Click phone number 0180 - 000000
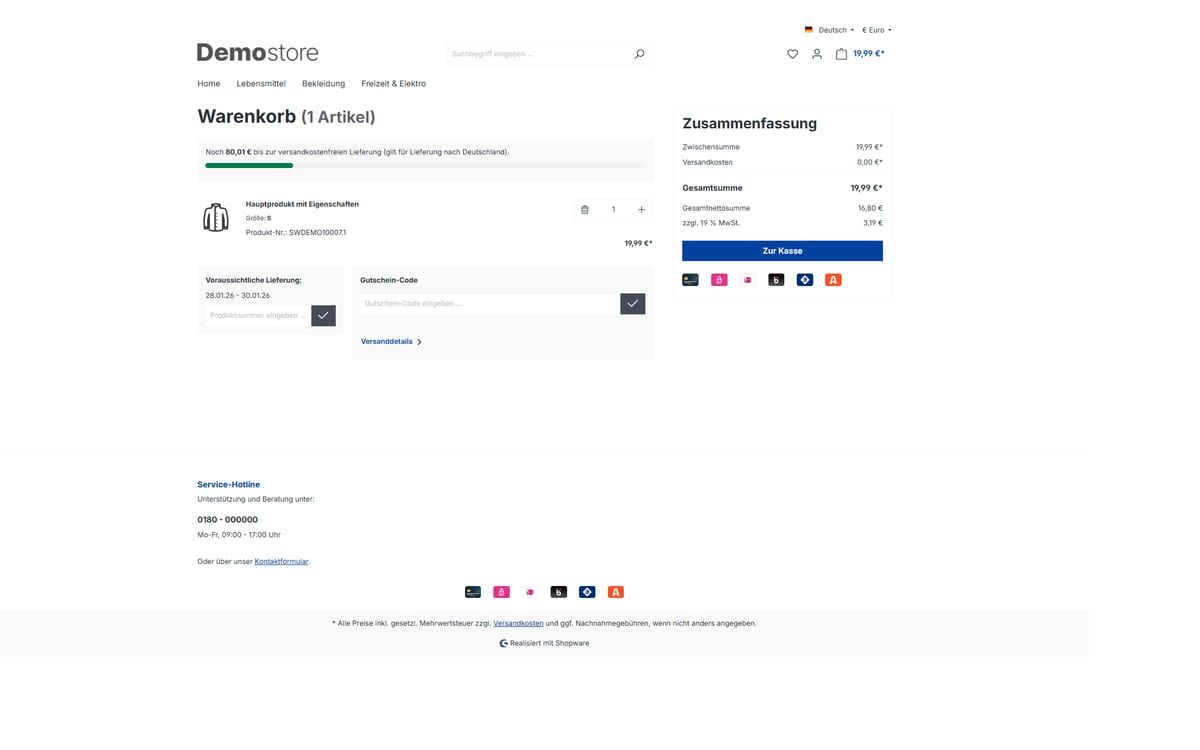Image resolution: width=1200 pixels, height=750 pixels. point(228,520)
